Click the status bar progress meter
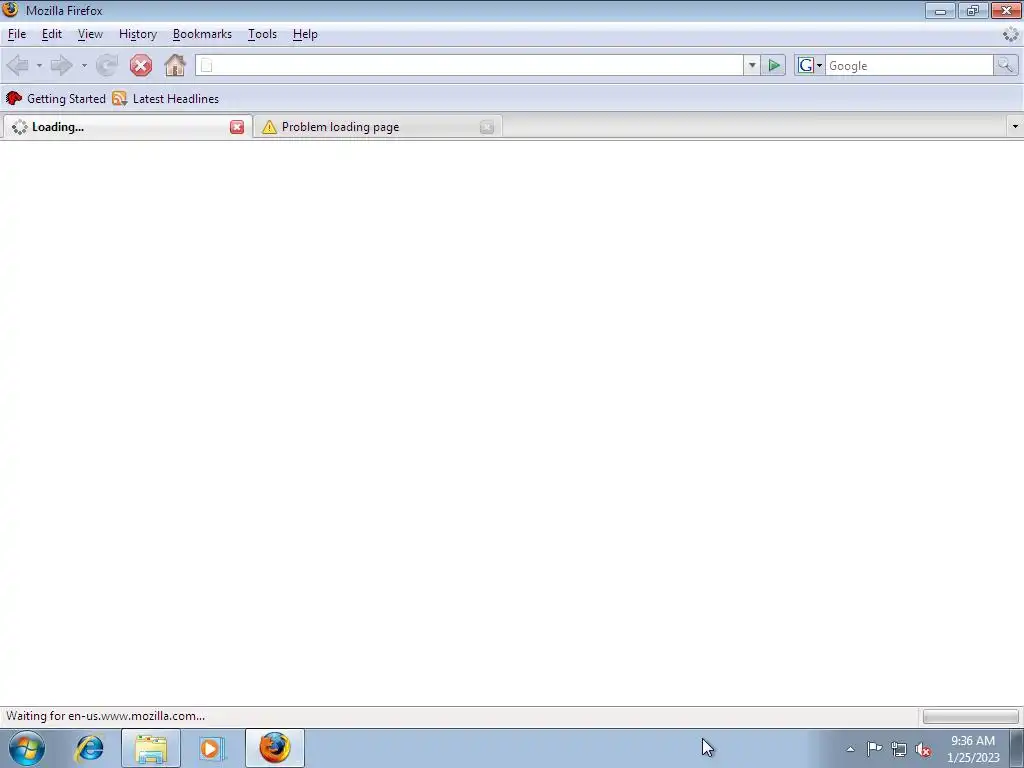Image resolution: width=1024 pixels, height=768 pixels. (x=970, y=716)
